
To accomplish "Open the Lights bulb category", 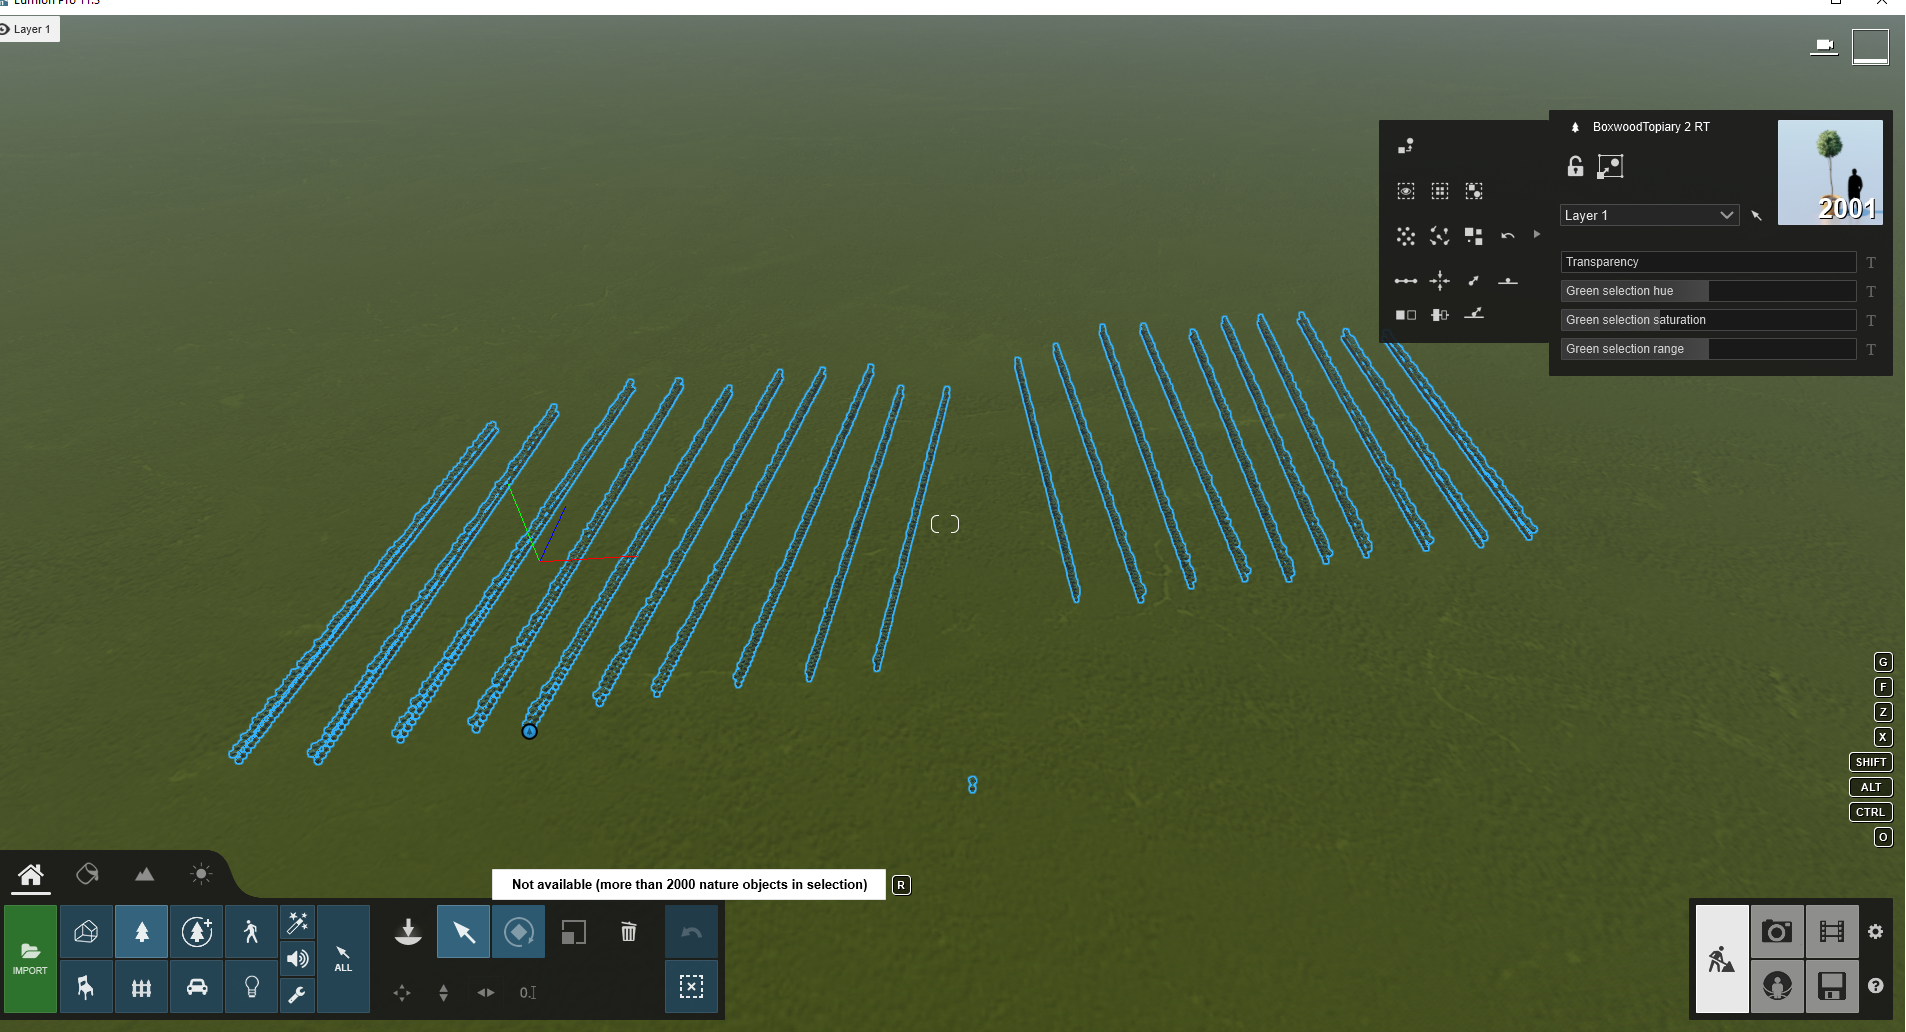I will (252, 988).
